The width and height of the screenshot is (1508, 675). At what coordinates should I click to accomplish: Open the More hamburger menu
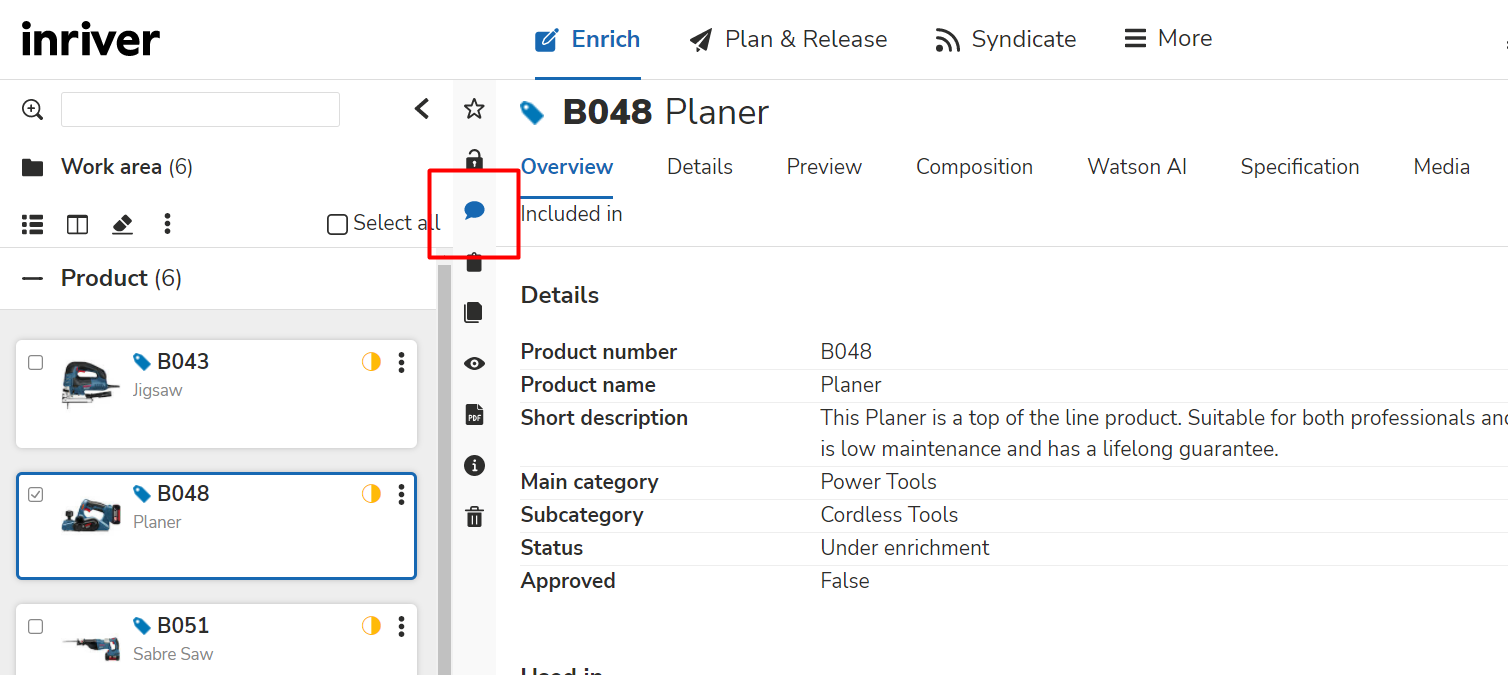pos(1168,39)
